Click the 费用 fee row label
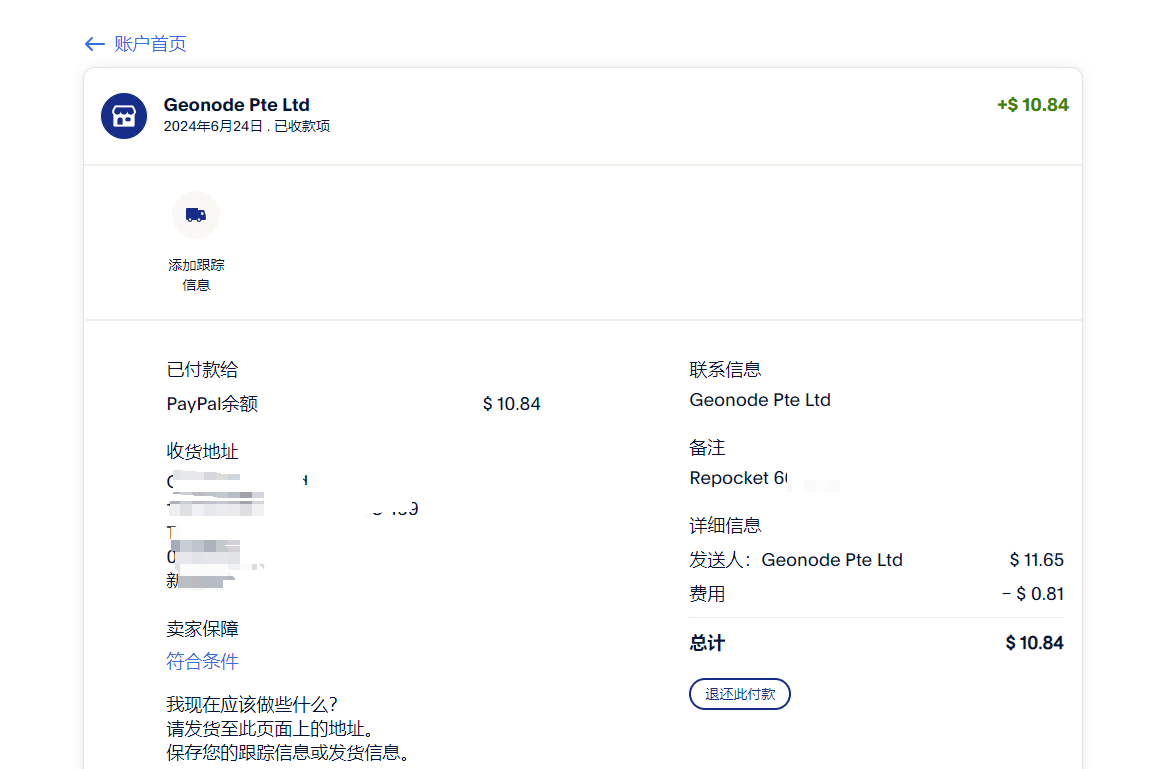Screen dimensions: 1176x769 point(707,594)
